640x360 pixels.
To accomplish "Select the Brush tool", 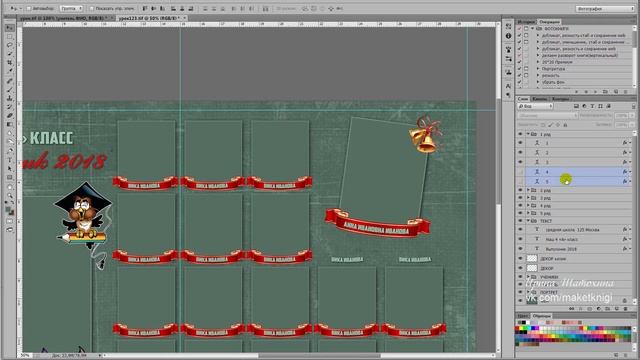I will (9, 89).
